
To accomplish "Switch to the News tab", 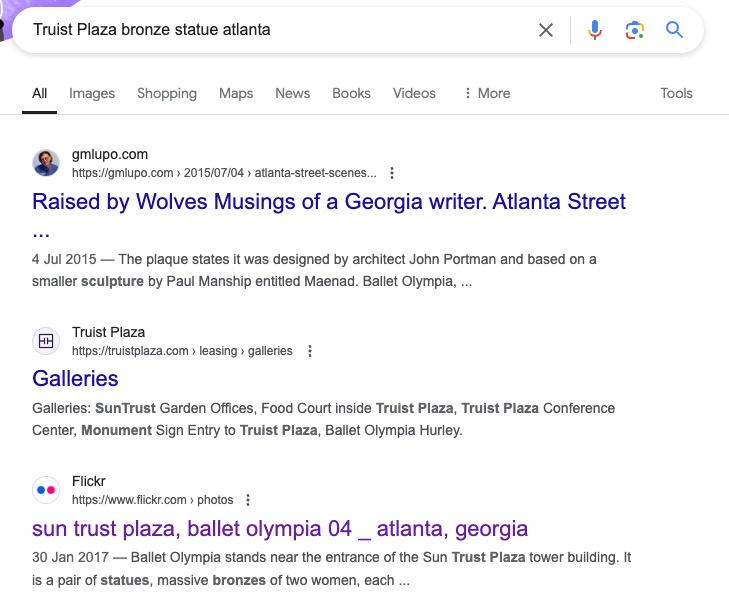I will coord(292,93).
